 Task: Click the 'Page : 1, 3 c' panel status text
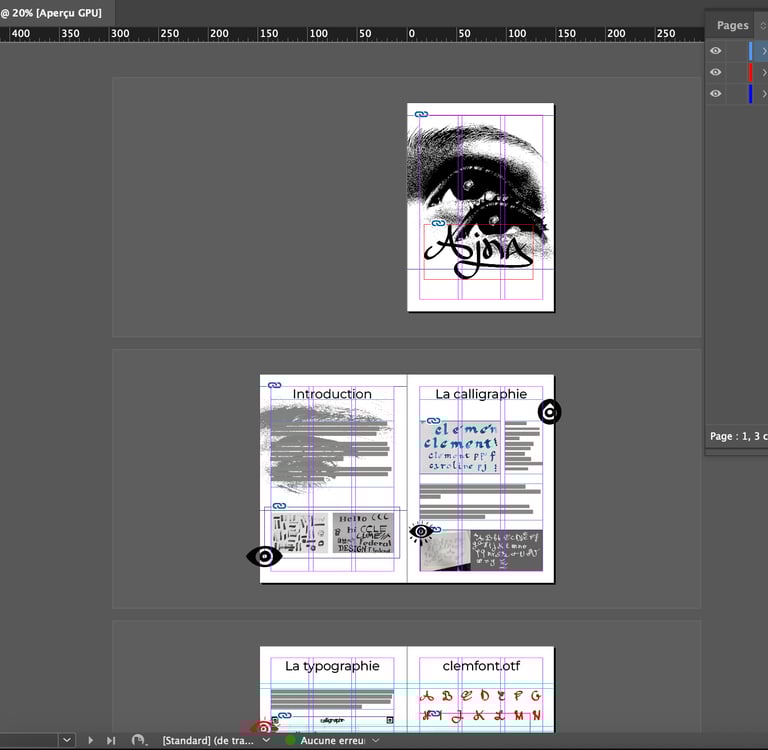[x=739, y=436]
